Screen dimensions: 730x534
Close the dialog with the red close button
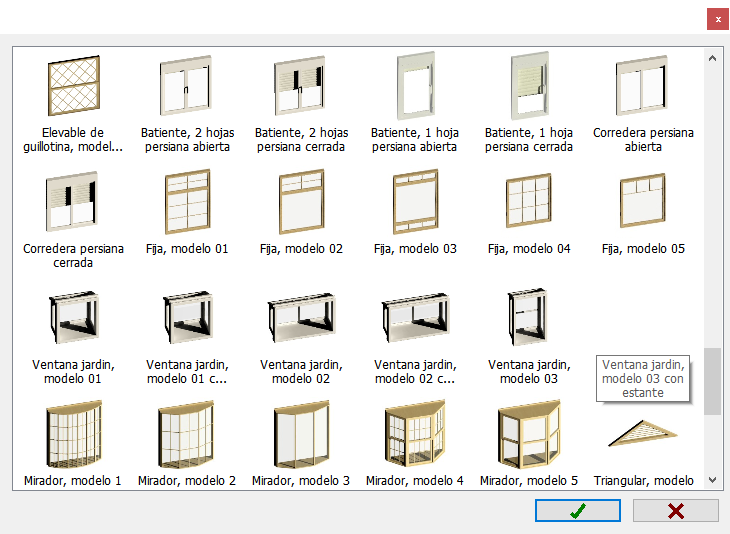pos(718,19)
